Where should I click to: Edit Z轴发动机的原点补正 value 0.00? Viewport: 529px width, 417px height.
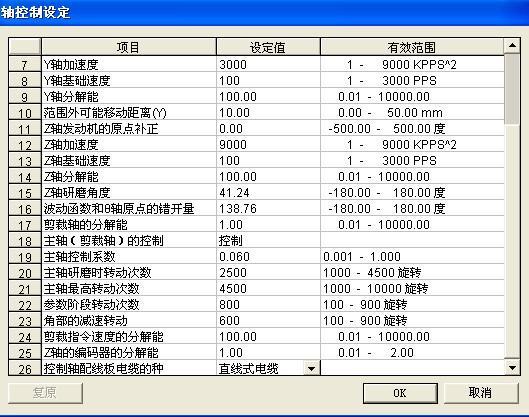tap(268, 129)
